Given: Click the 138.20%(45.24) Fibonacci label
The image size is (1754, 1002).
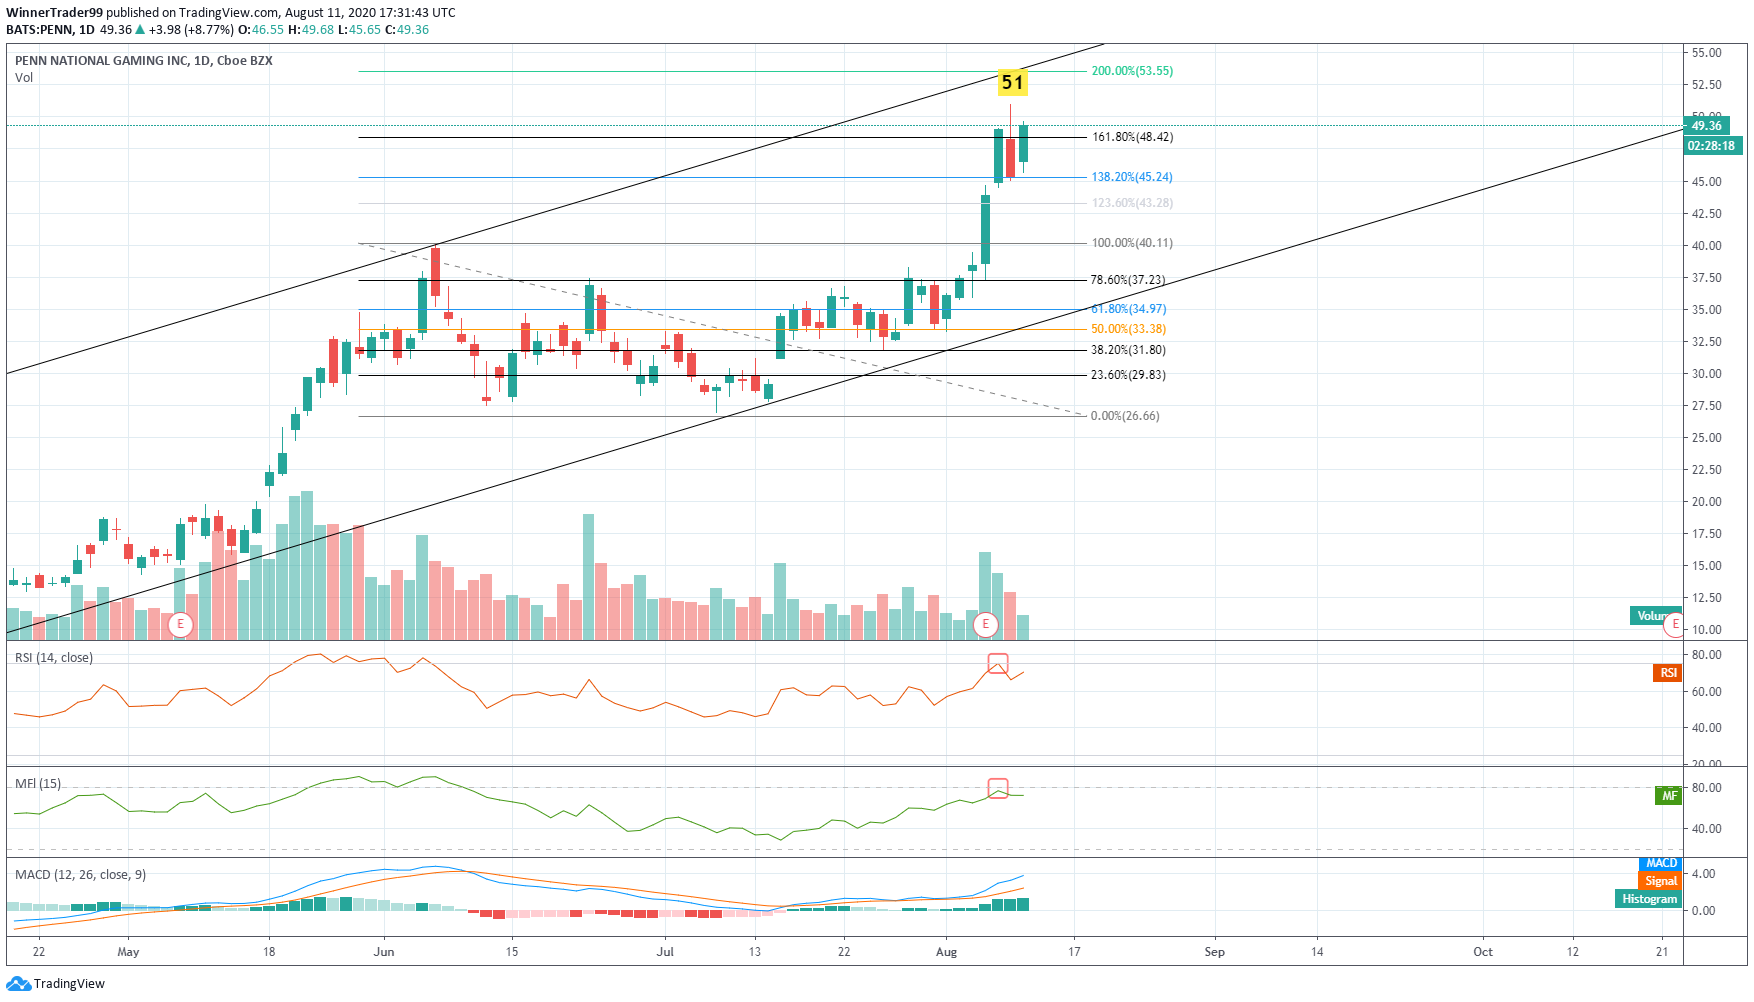Looking at the screenshot, I should tap(1132, 177).
